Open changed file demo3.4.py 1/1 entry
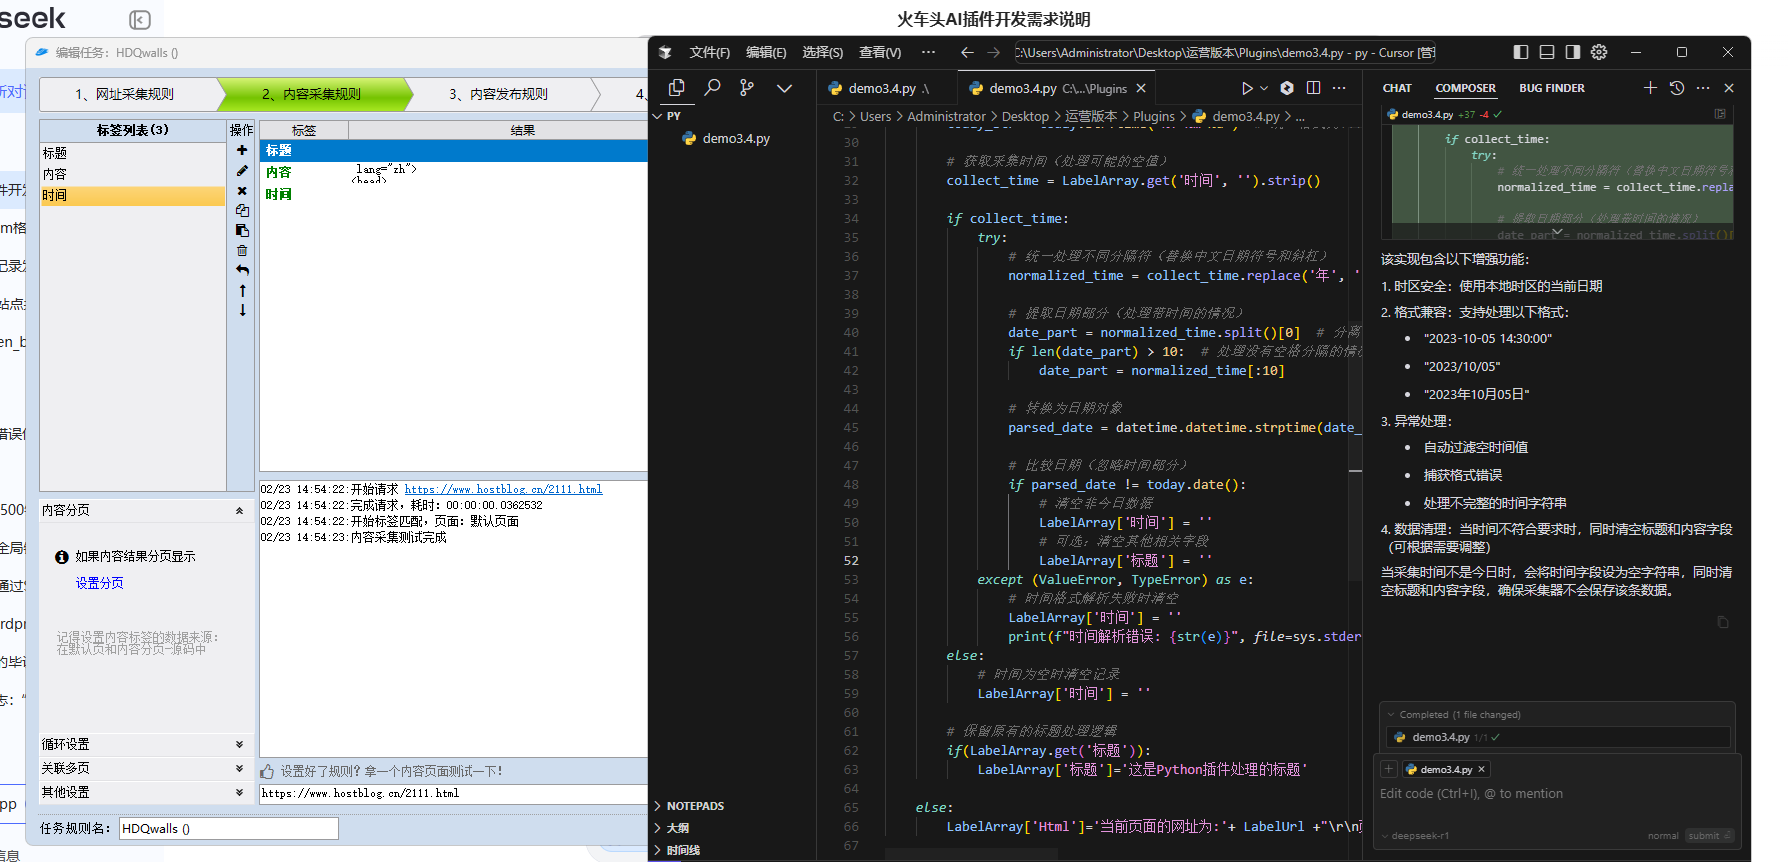 coord(1558,737)
